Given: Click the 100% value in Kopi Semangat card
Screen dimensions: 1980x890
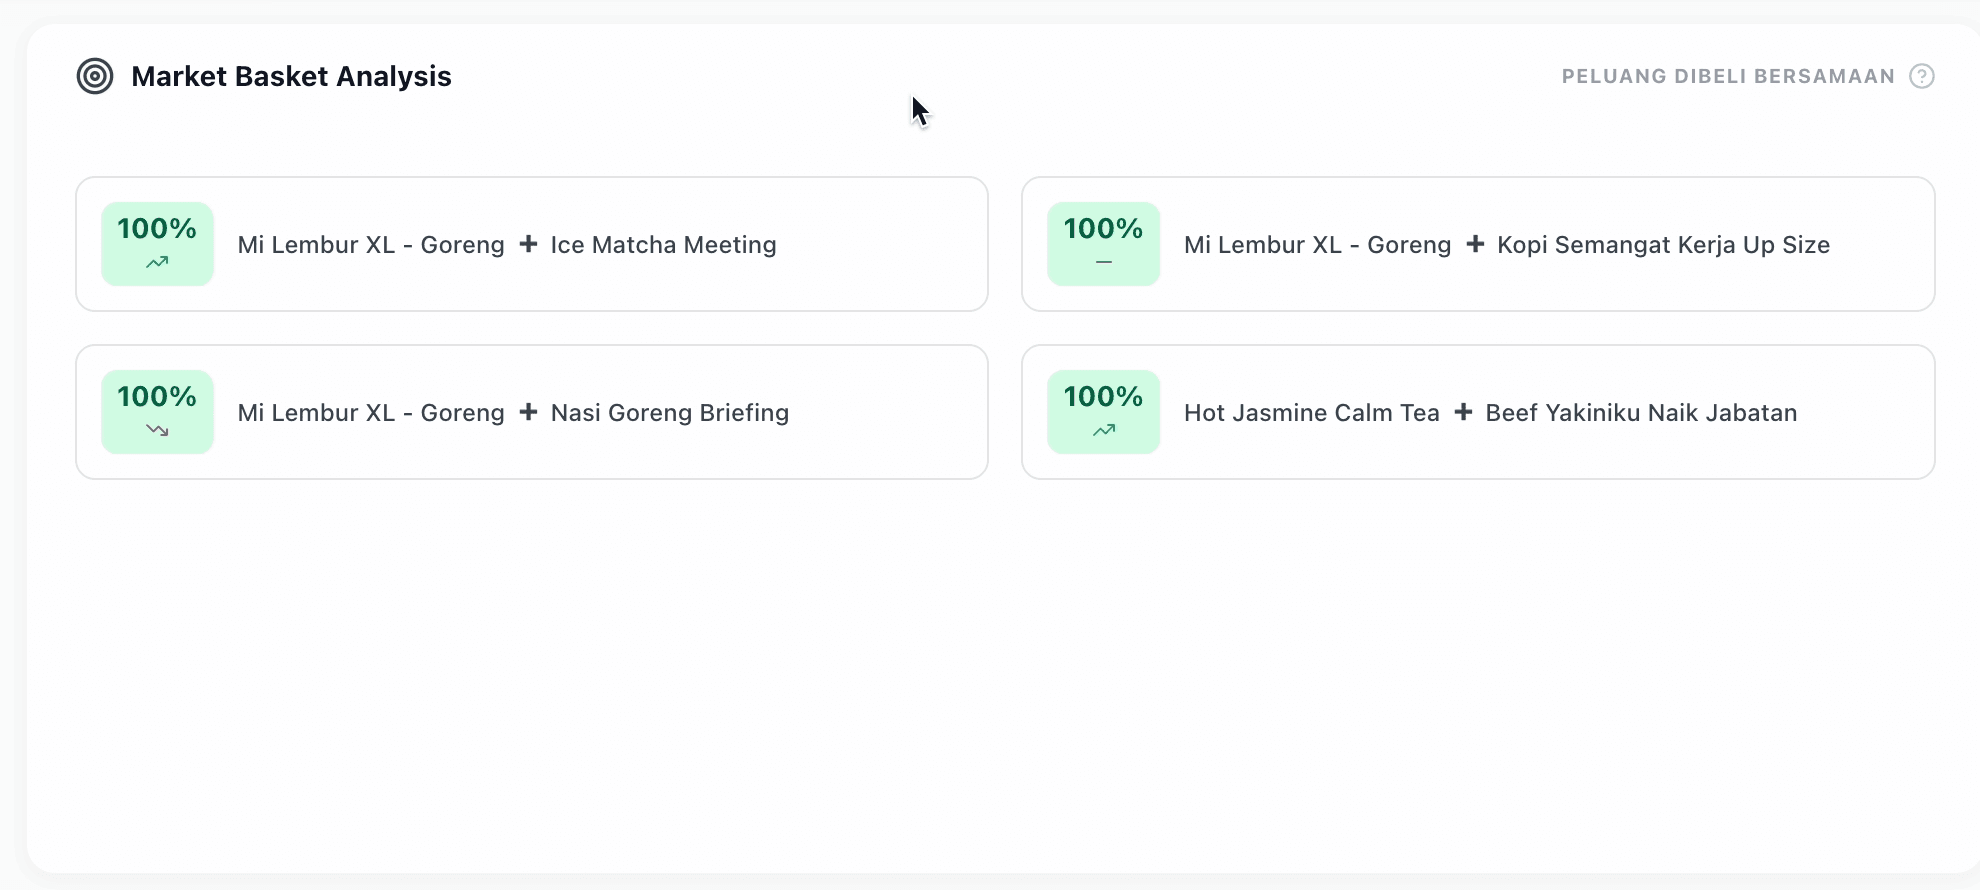Looking at the screenshot, I should pos(1103,229).
